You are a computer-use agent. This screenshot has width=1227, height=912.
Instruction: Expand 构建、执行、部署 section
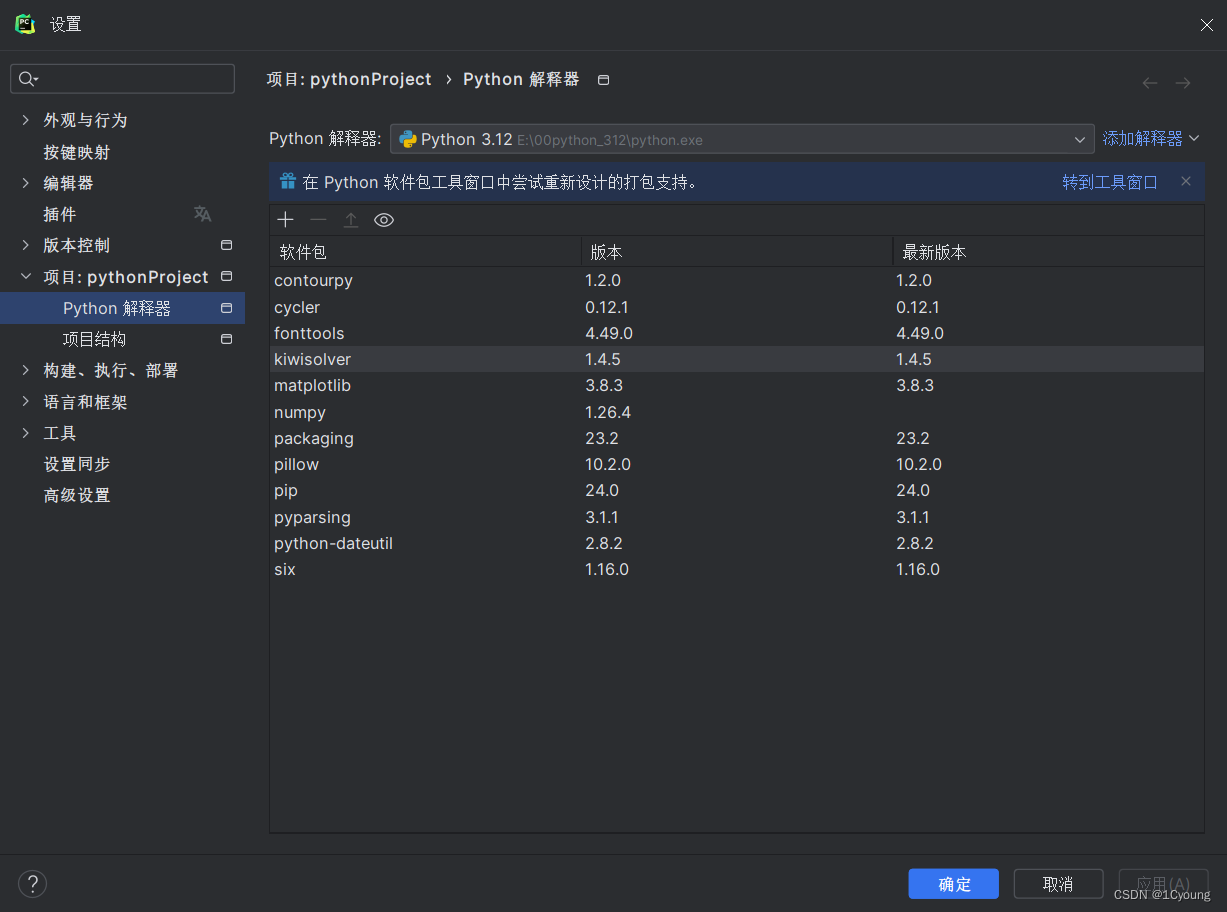click(x=26, y=370)
